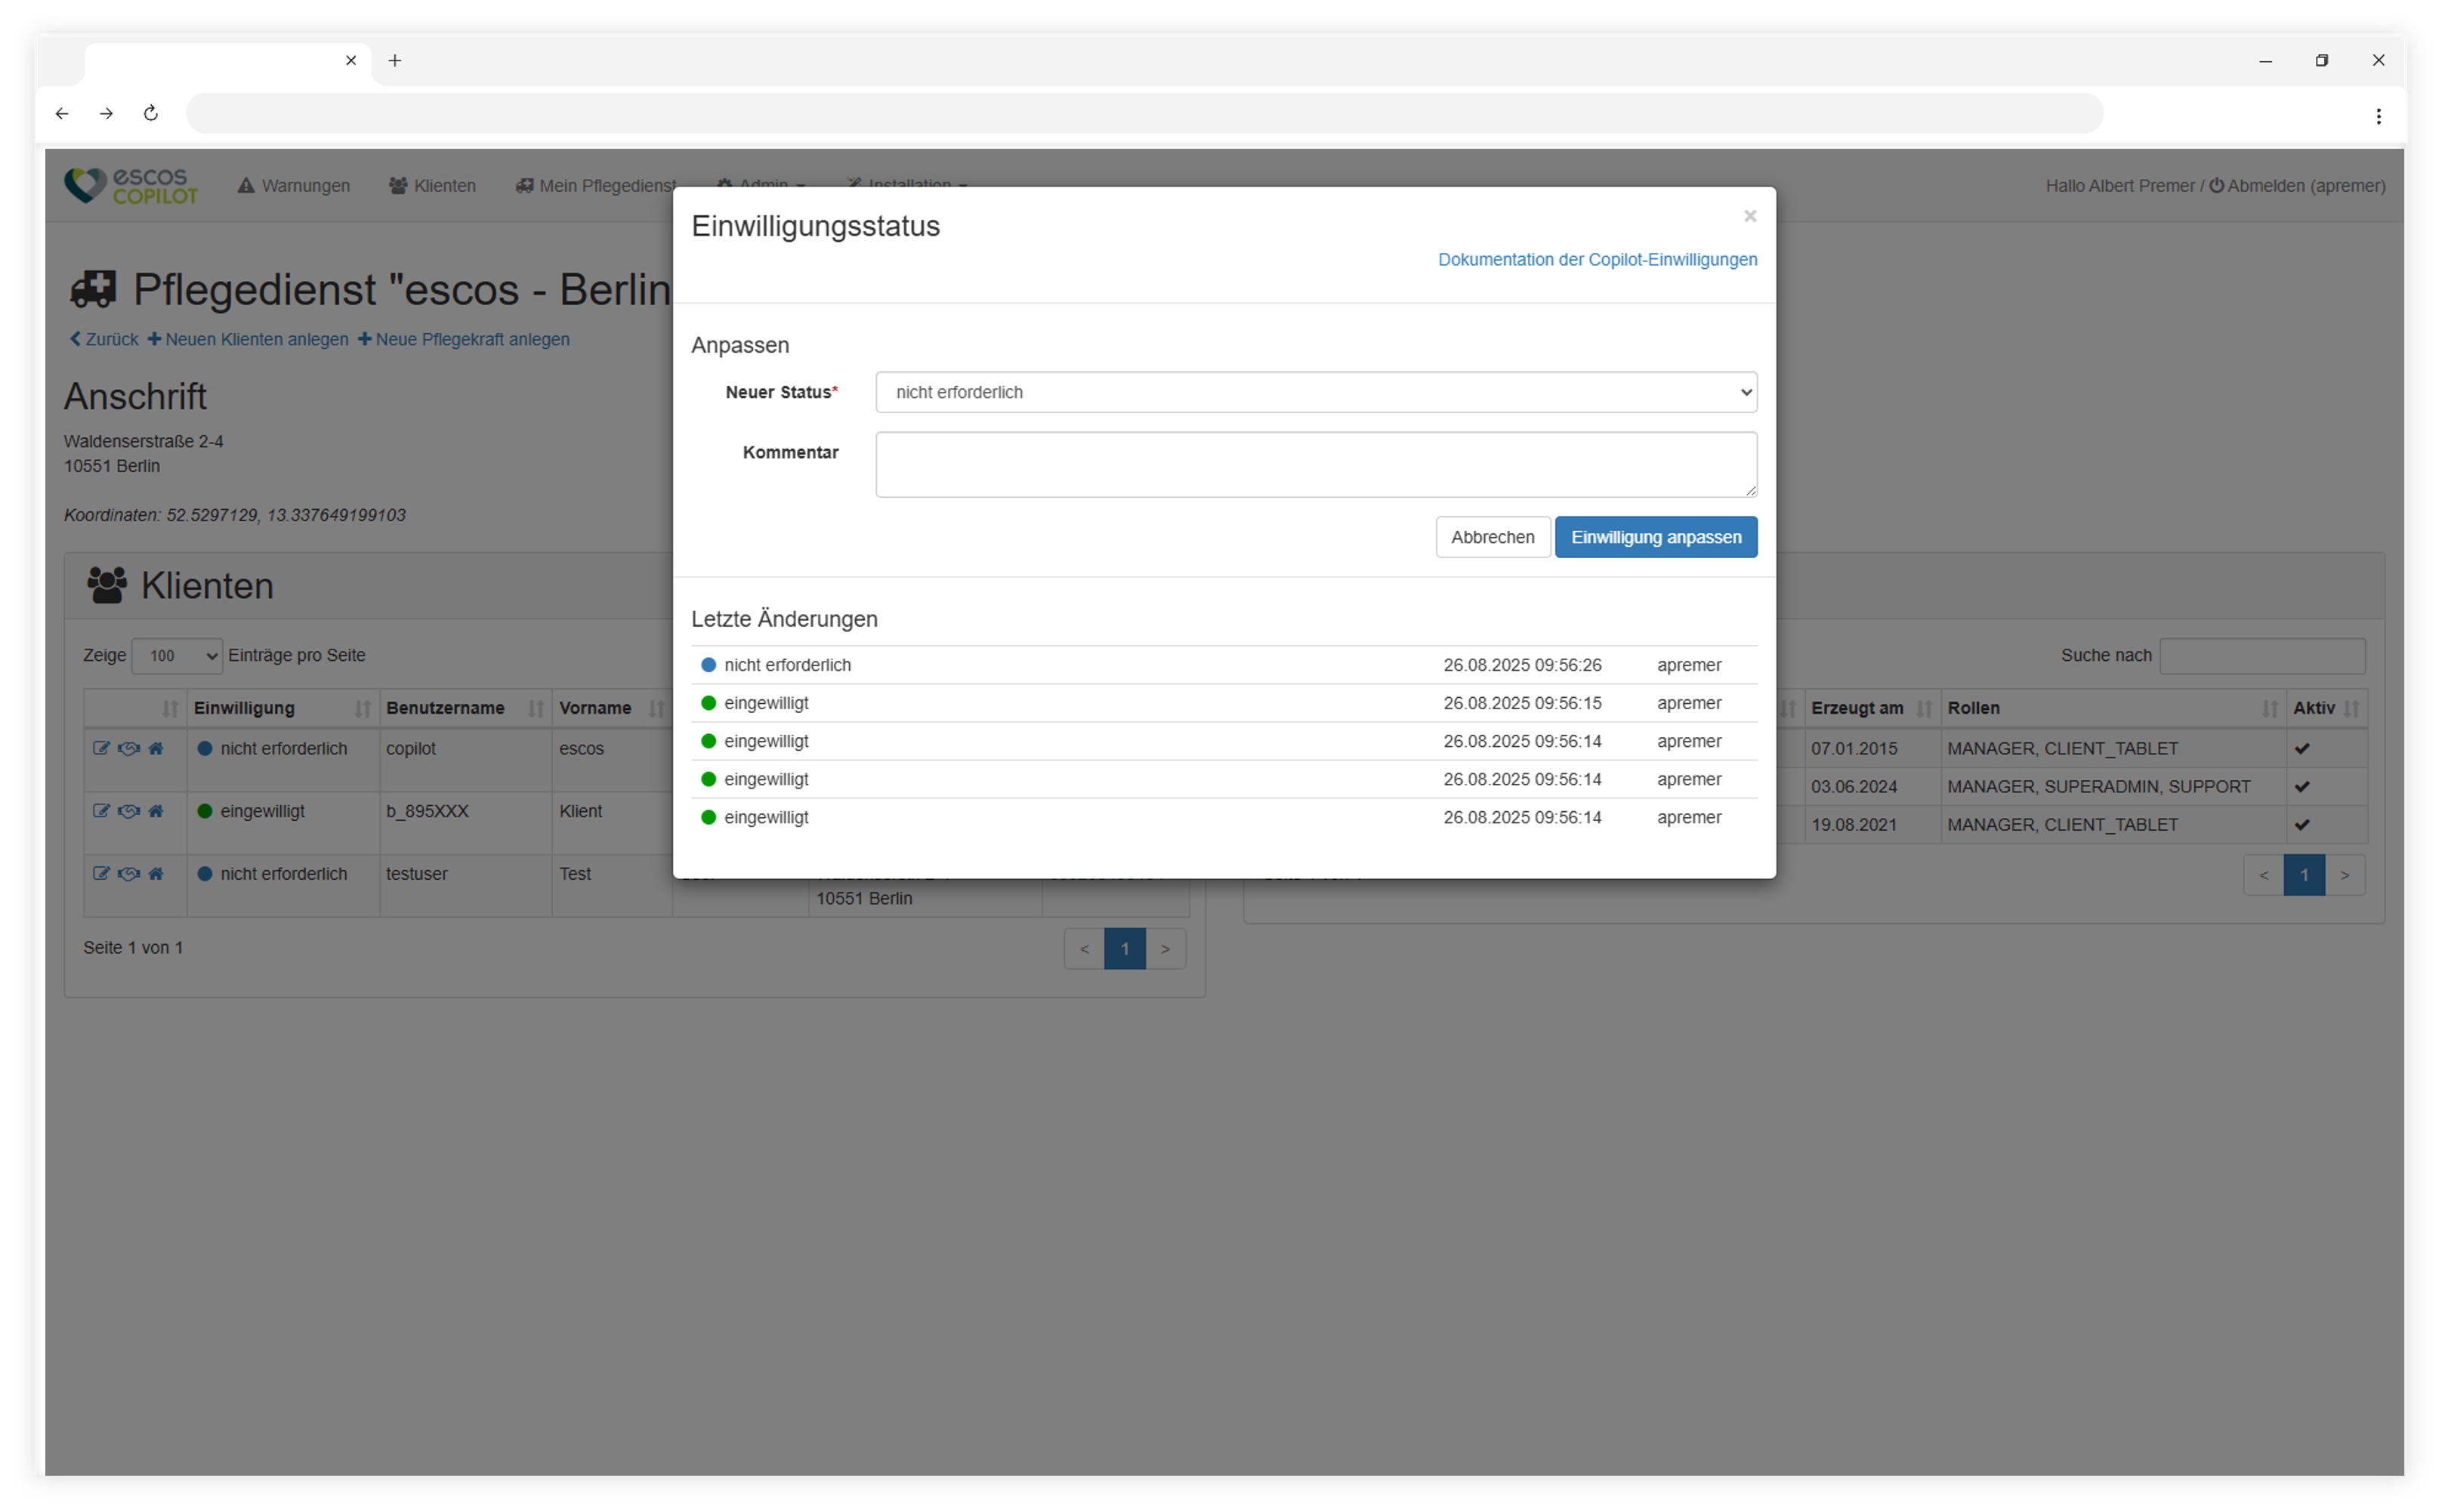Click the edit icon in the testuser row

point(101,873)
